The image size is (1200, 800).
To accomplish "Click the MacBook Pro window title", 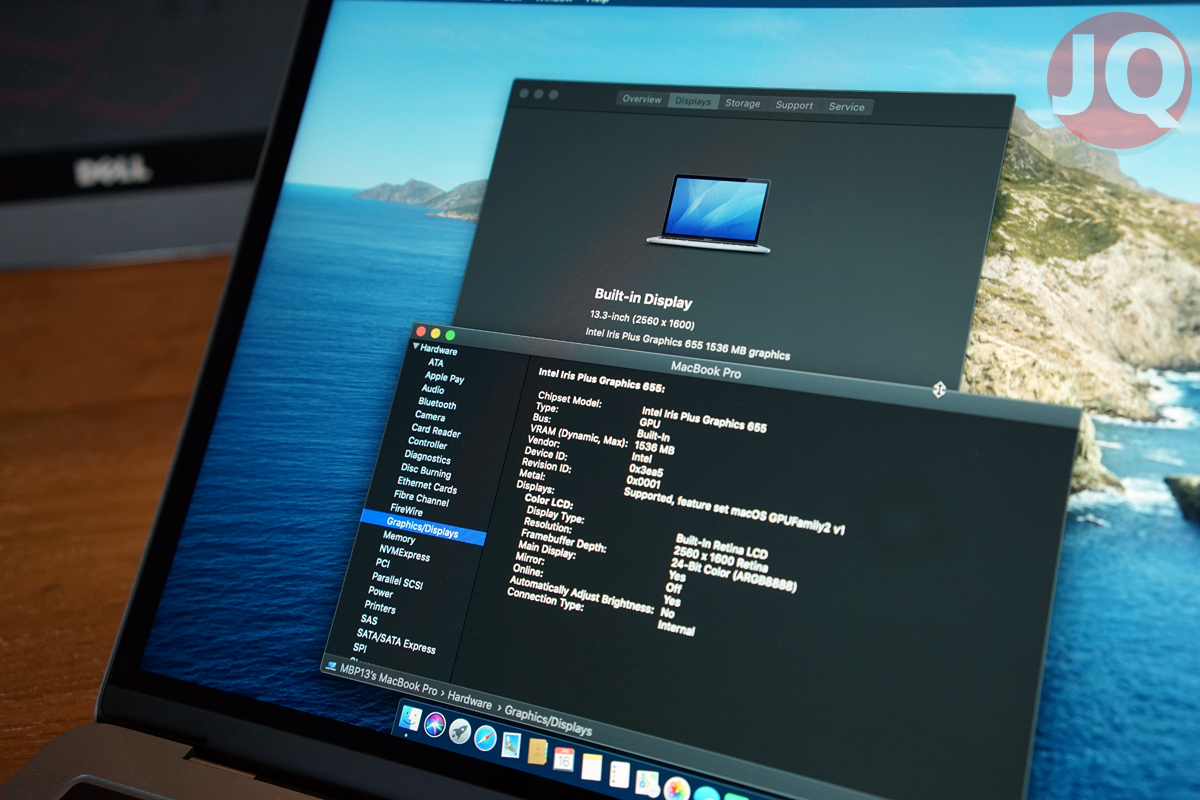I will 706,372.
